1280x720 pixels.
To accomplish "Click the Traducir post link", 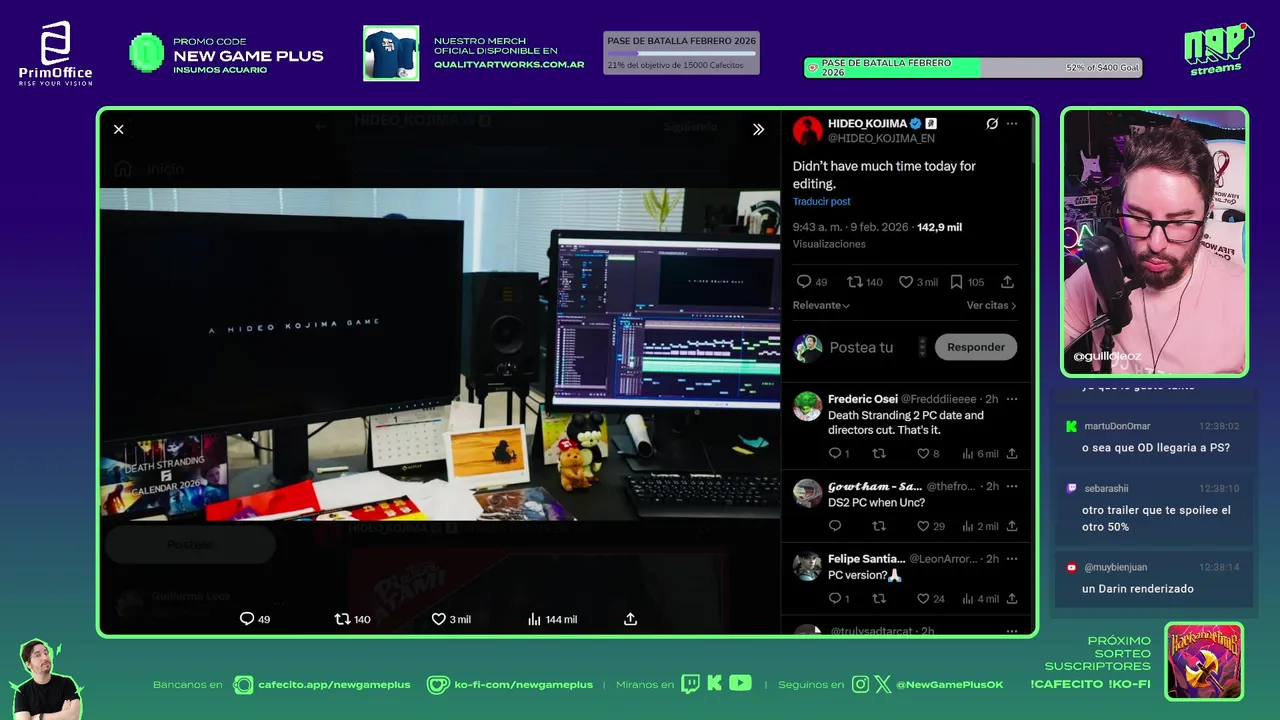I will coord(822,202).
